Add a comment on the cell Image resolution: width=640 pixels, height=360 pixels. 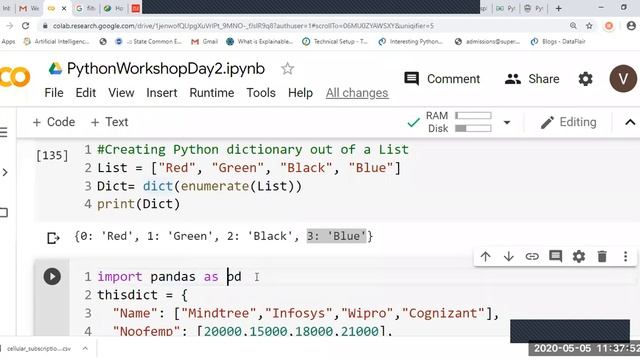point(556,256)
